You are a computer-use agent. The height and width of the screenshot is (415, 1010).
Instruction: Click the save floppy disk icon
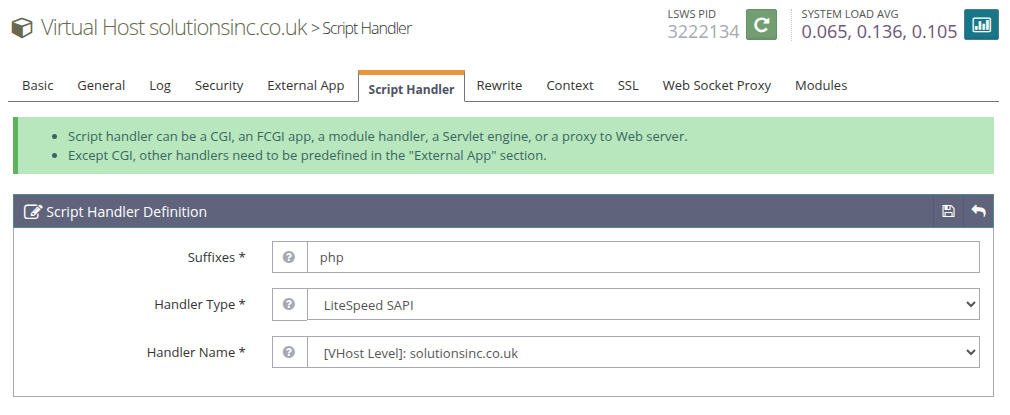(x=948, y=211)
